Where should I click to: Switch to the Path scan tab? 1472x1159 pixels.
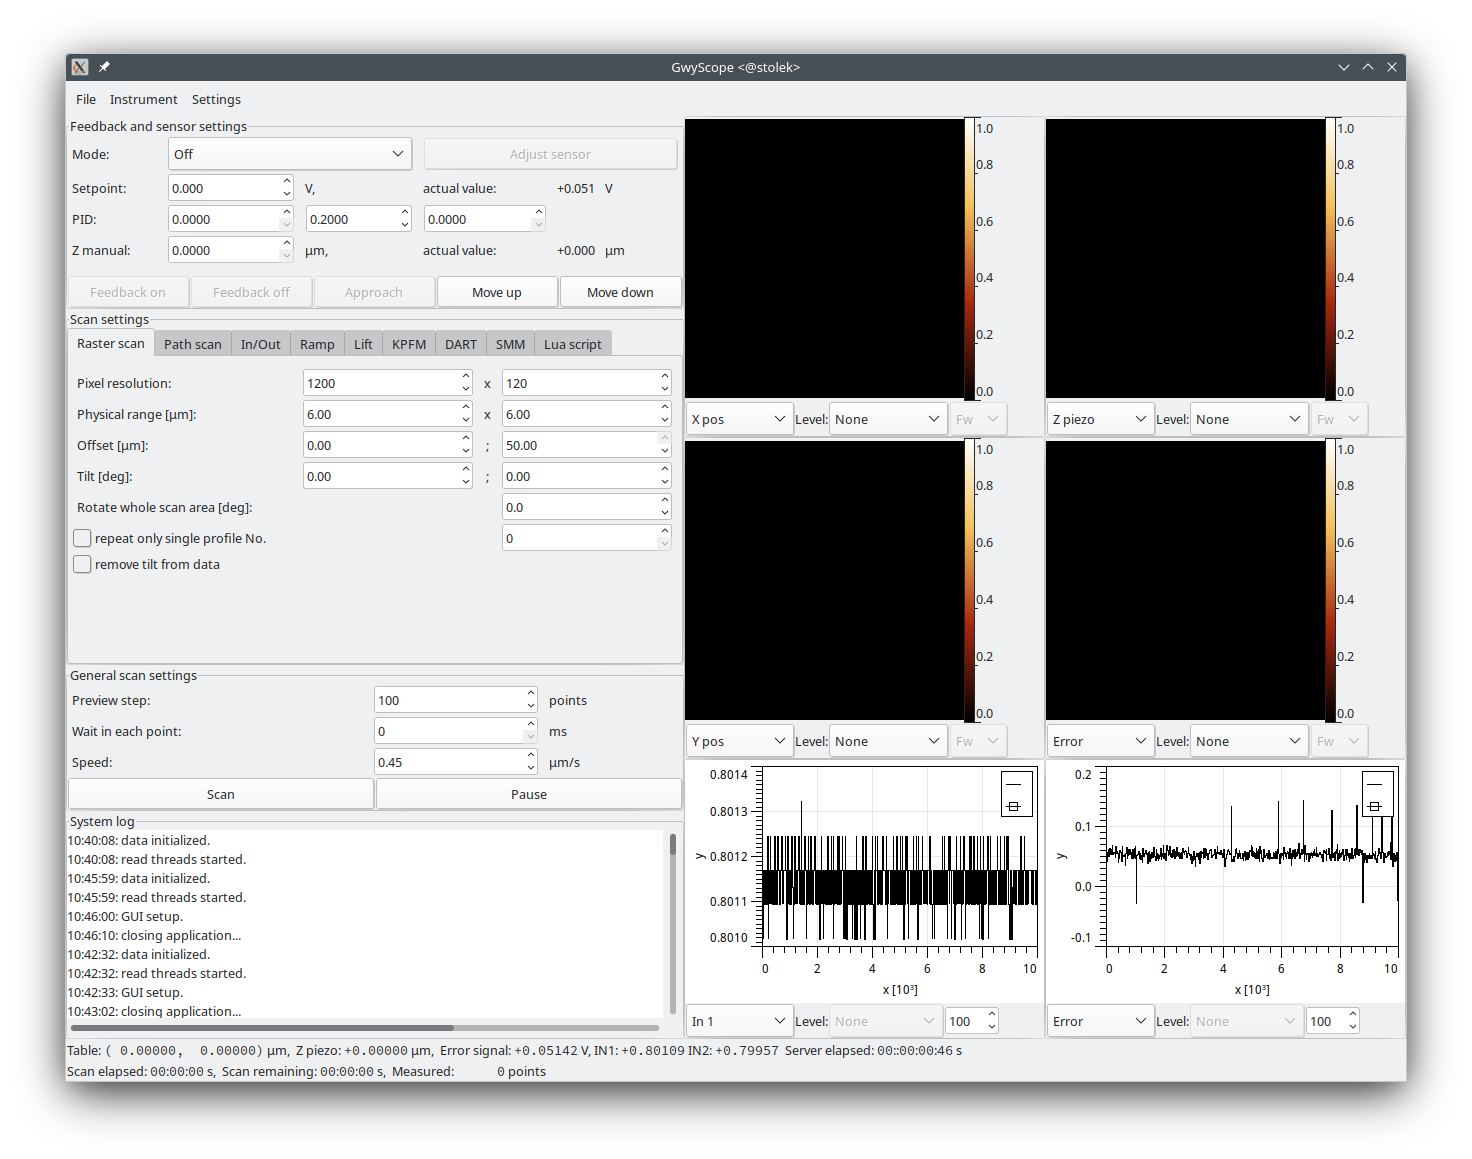pyautogui.click(x=192, y=344)
